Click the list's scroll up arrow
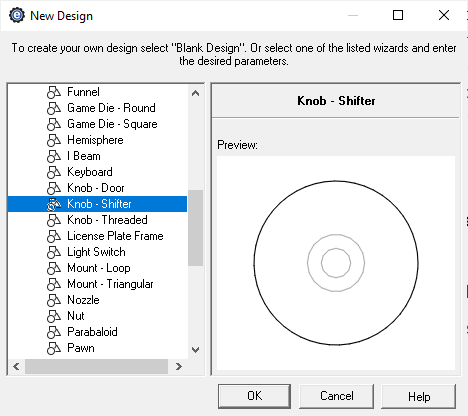 [x=196, y=93]
